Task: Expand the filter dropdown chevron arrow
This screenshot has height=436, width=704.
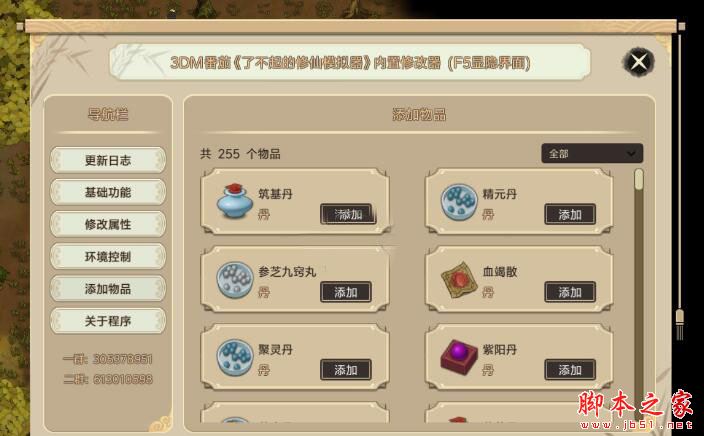Action: [x=631, y=154]
